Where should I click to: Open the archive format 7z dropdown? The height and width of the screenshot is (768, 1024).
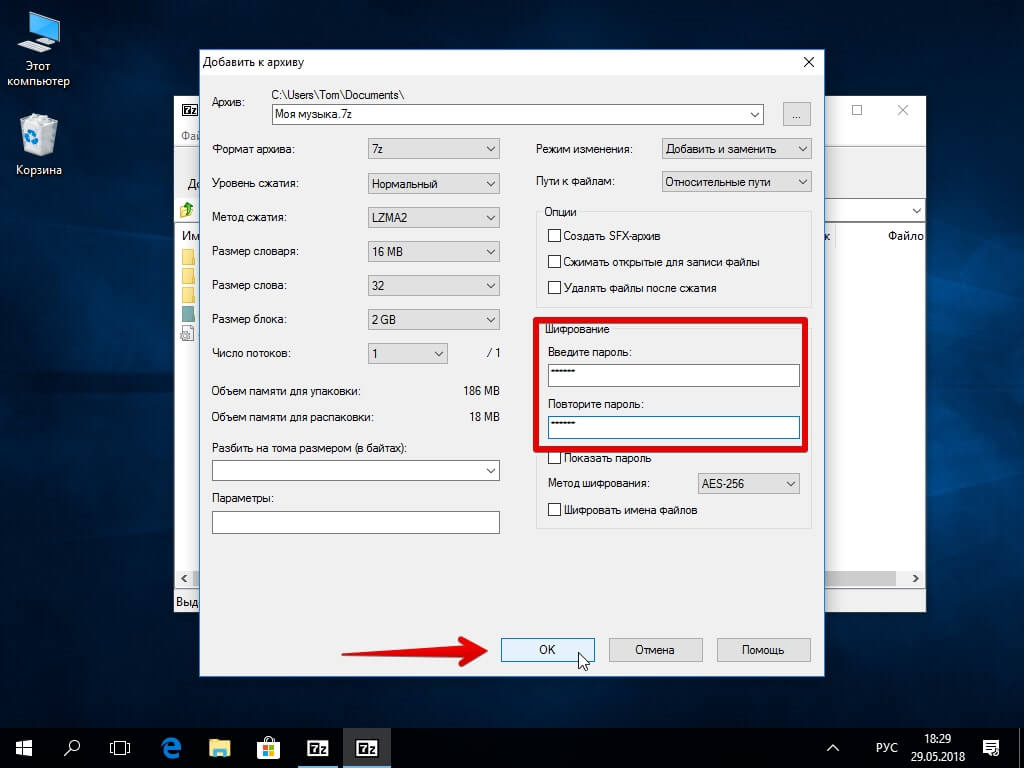[x=434, y=149]
